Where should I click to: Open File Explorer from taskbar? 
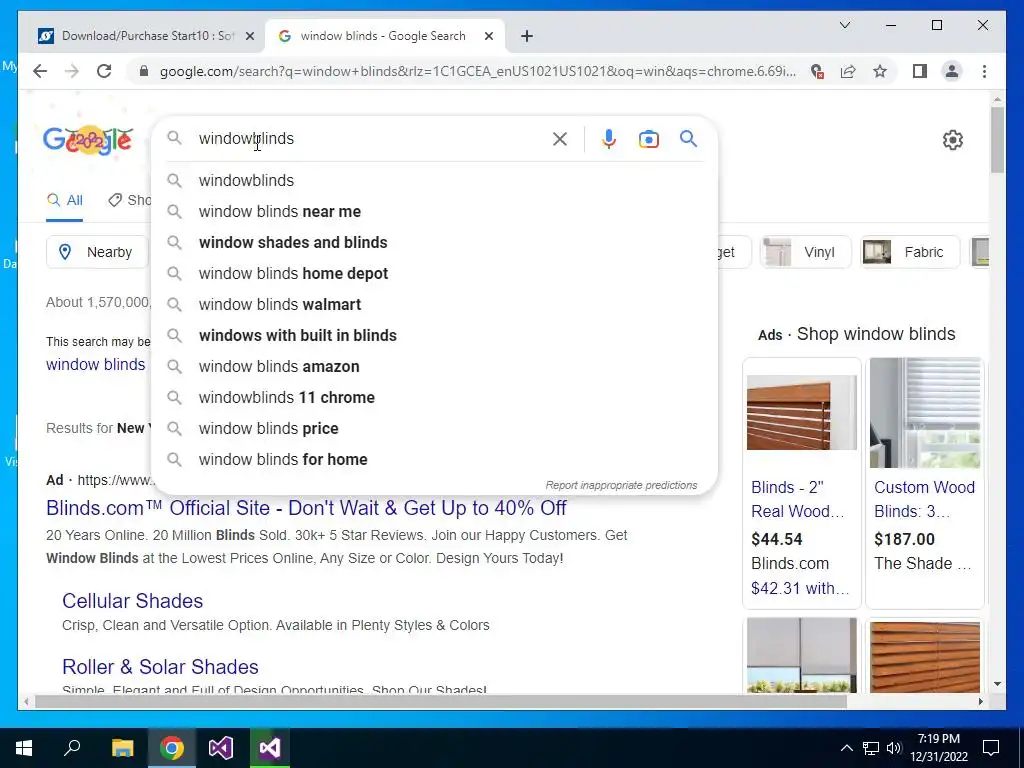click(122, 748)
